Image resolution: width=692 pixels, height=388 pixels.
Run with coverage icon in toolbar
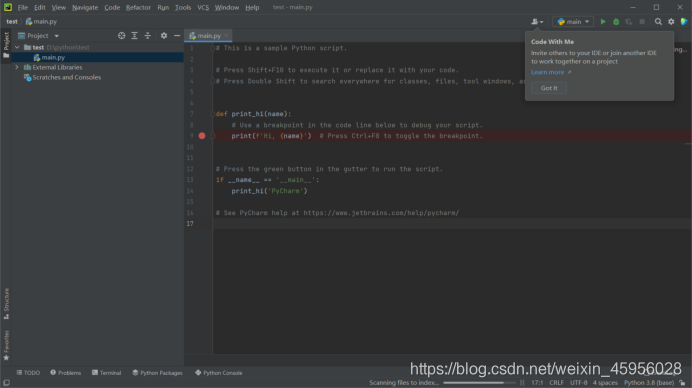tap(629, 22)
